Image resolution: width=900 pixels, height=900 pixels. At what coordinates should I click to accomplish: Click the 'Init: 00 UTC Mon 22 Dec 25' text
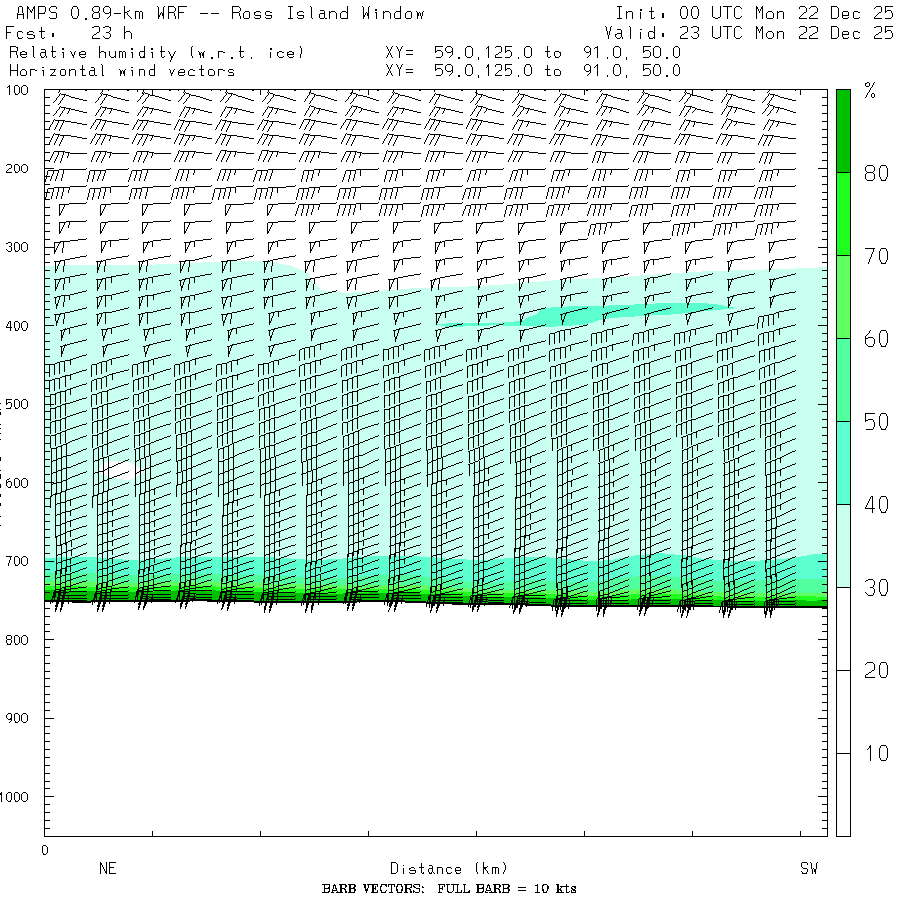[x=754, y=13]
